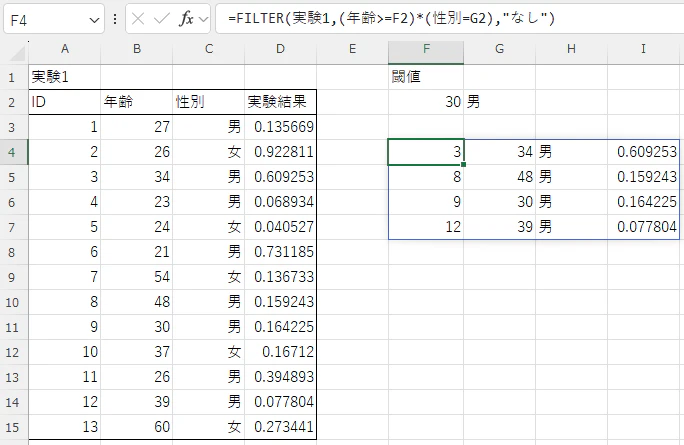Expand the dropdown arrow next to fx
The height and width of the screenshot is (445, 684).
203,19
